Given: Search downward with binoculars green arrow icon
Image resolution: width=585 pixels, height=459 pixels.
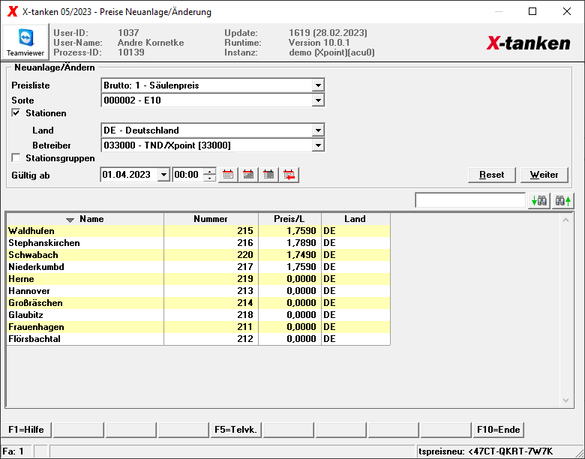Looking at the screenshot, I should point(539,201).
